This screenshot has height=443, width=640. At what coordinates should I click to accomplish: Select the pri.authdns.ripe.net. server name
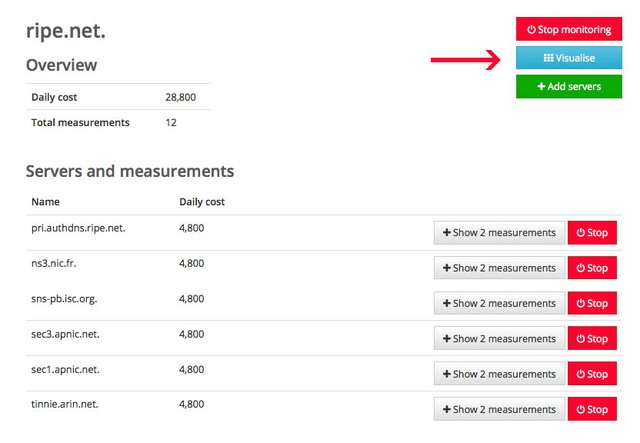click(78, 228)
